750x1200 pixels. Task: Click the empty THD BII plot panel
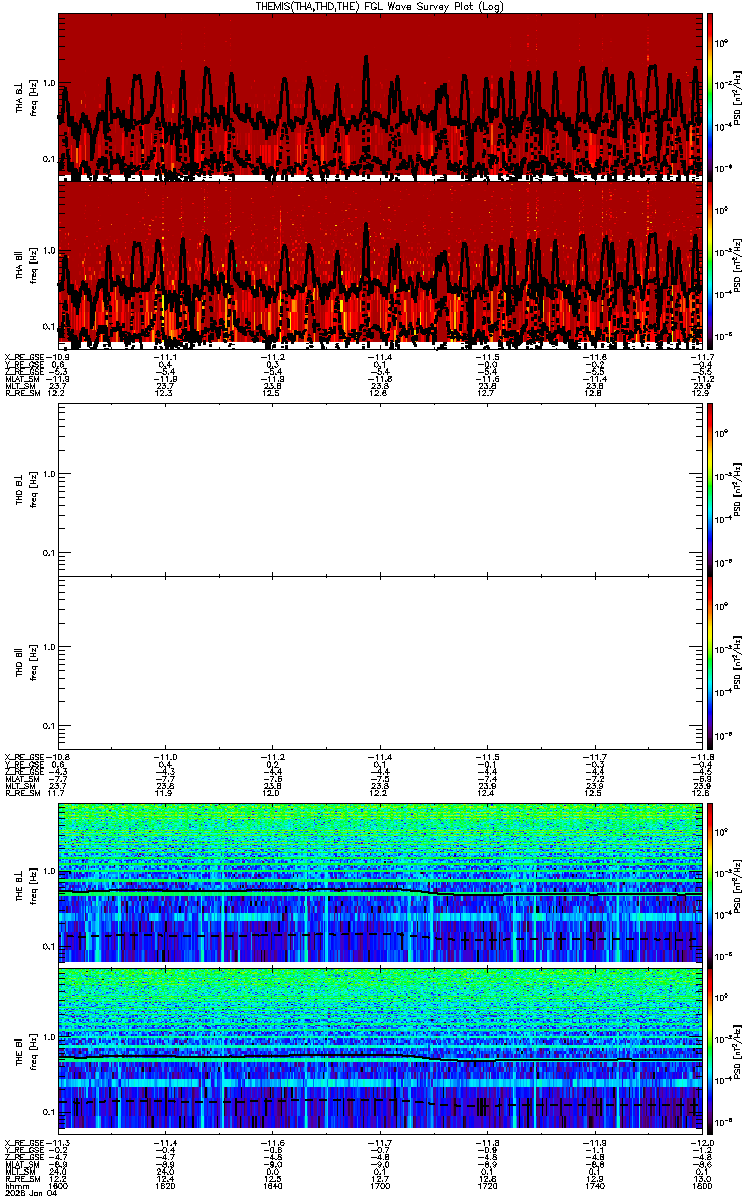[x=380, y=662]
